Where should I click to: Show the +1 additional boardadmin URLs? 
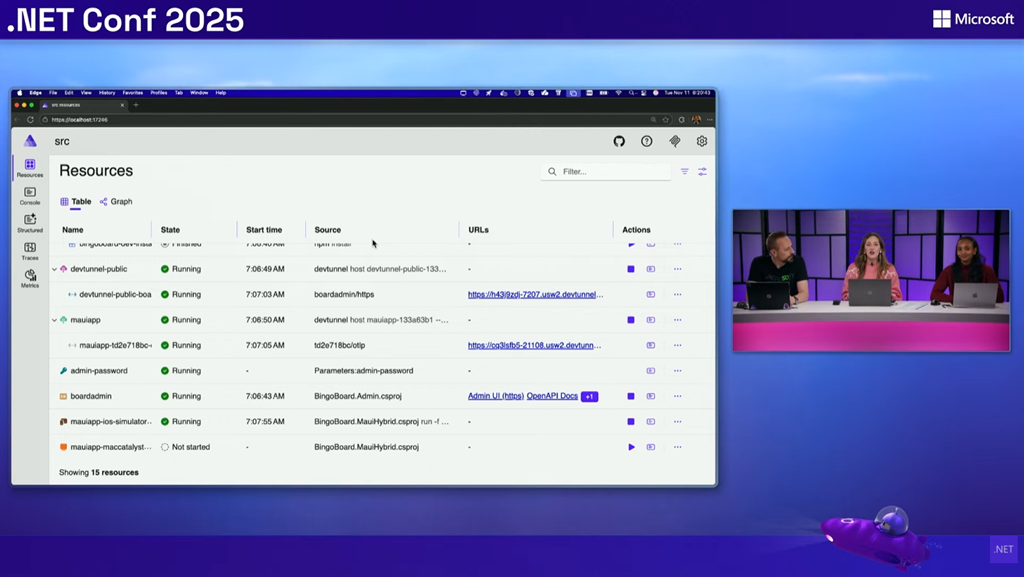click(x=589, y=396)
